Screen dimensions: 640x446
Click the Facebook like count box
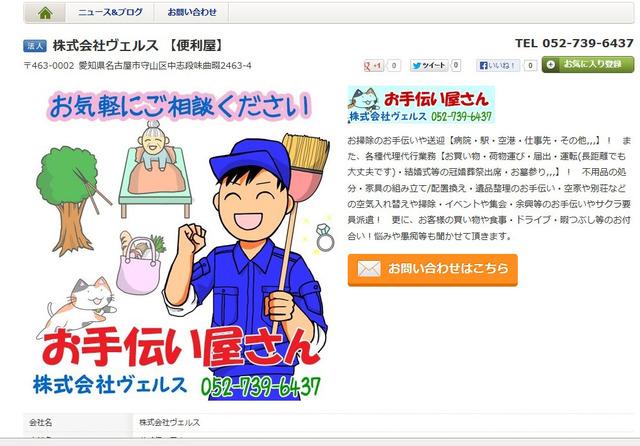pos(530,65)
